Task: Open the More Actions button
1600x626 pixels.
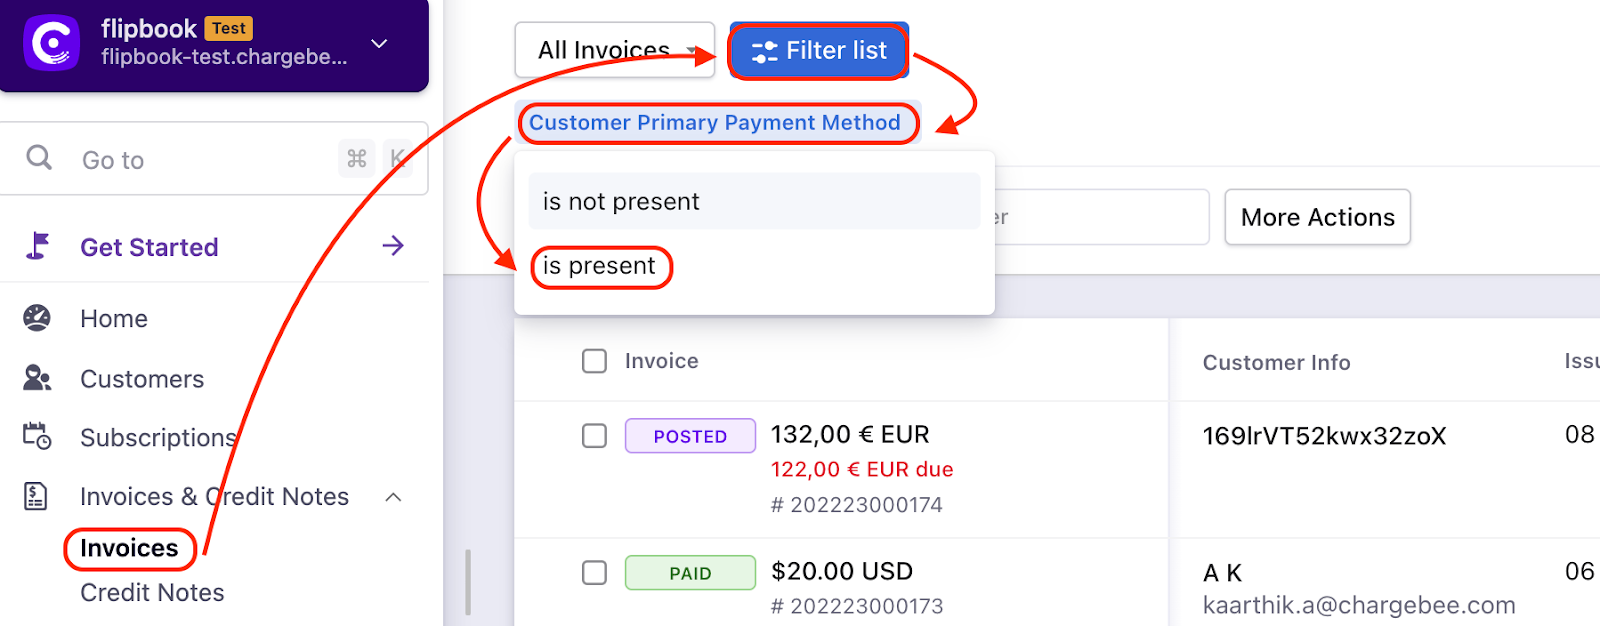Action: point(1317,217)
